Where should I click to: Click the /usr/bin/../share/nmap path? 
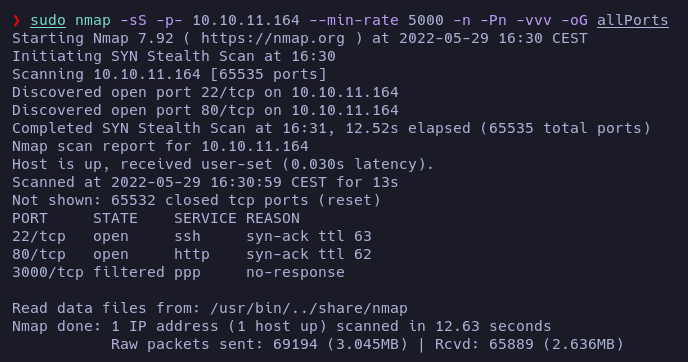(x=308, y=308)
